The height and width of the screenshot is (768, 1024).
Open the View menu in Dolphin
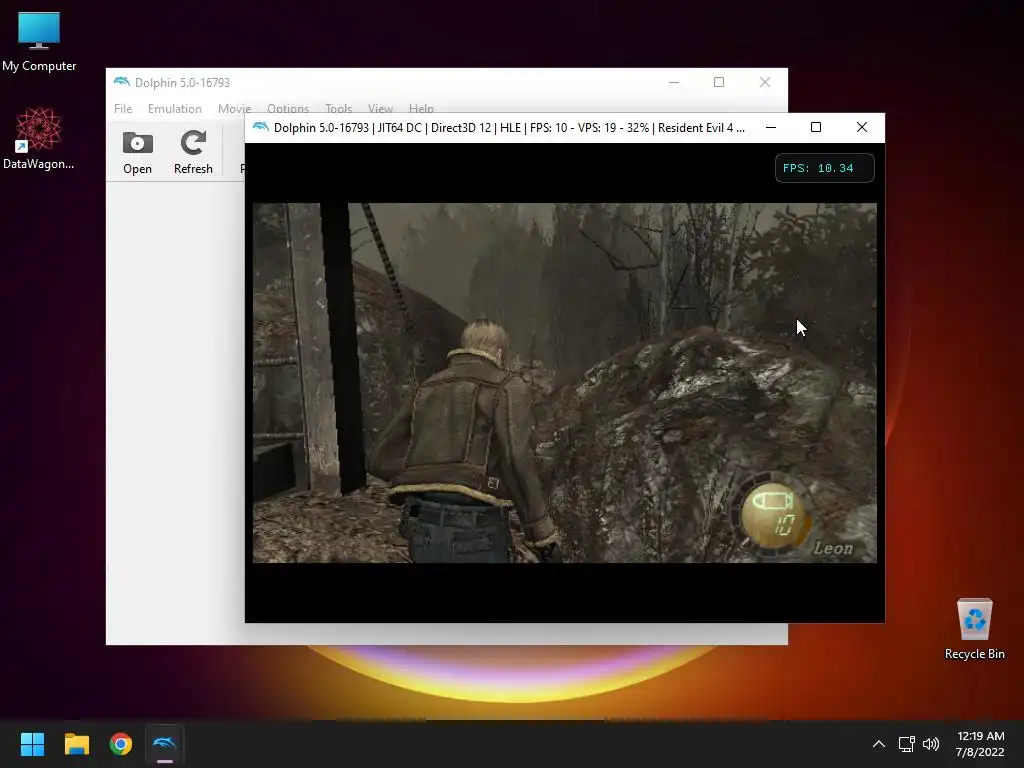tap(380, 108)
